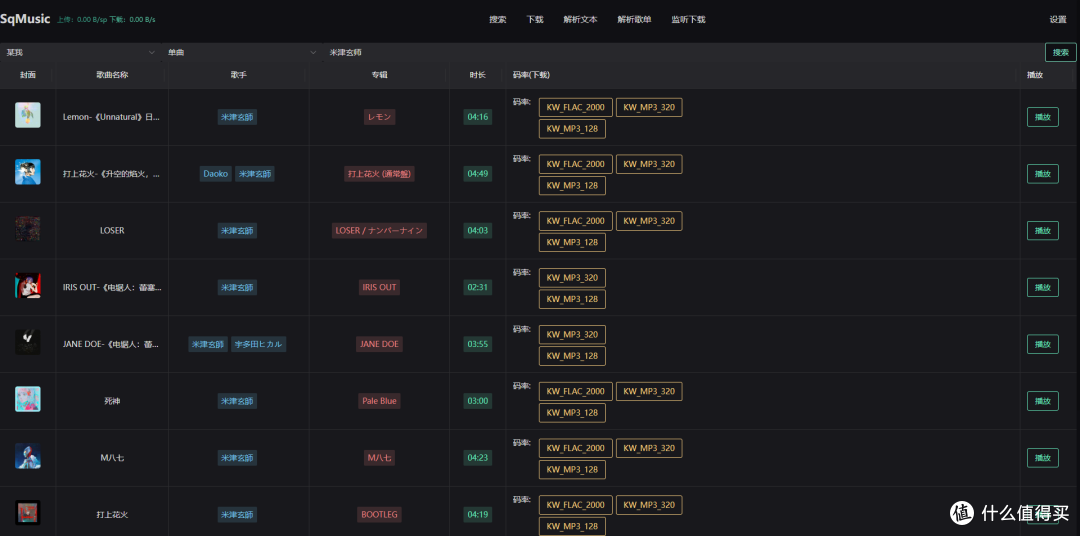Open the 下载 tab
The width and height of the screenshot is (1080, 536).
click(x=534, y=19)
